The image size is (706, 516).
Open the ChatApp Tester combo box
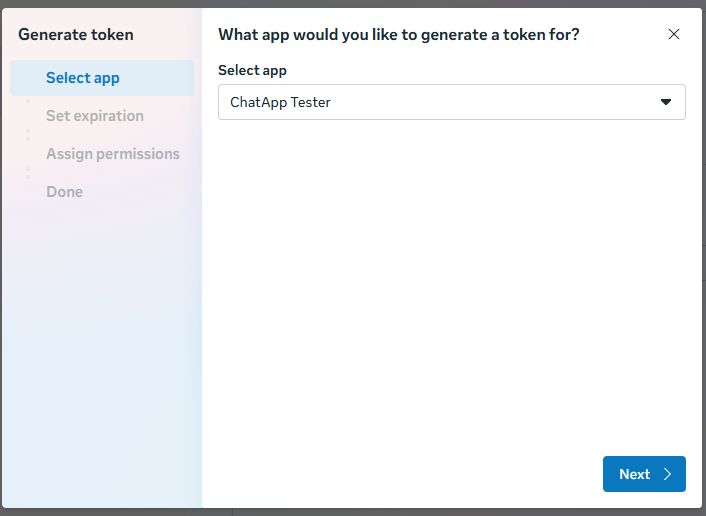tap(451, 102)
